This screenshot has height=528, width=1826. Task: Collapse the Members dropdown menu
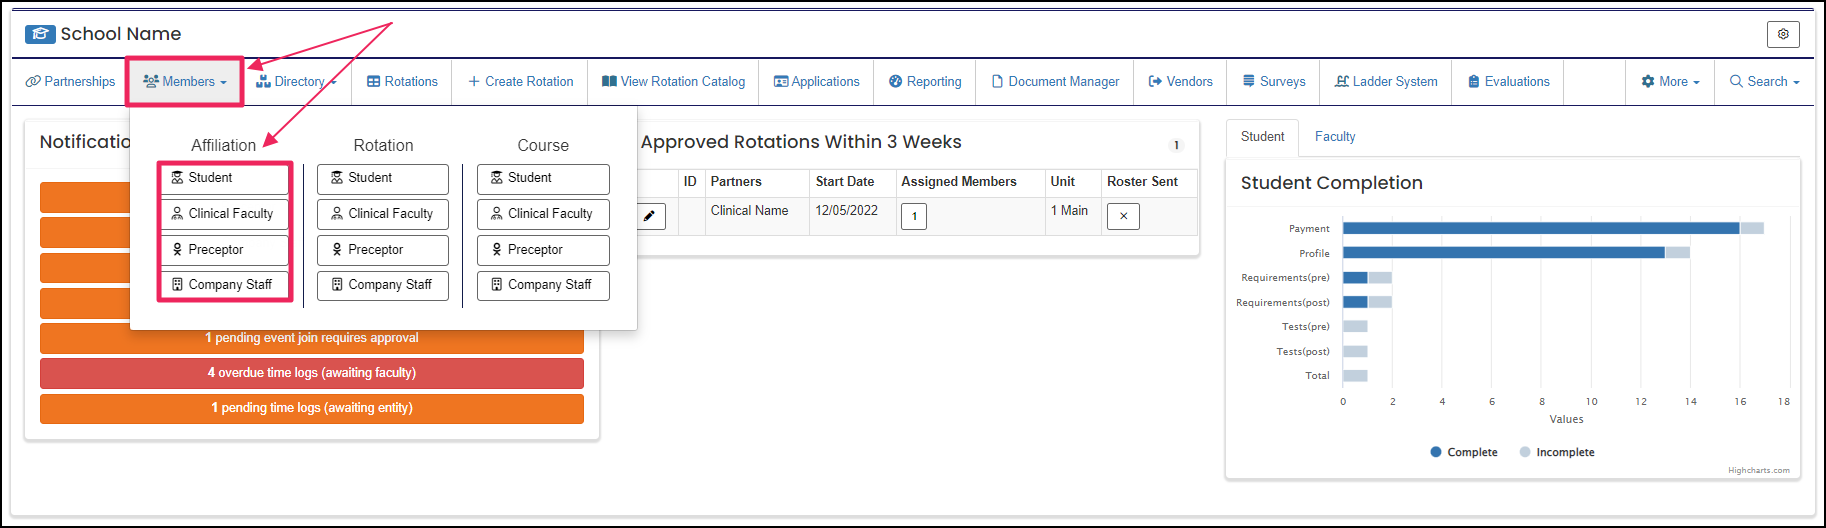[x=185, y=82]
